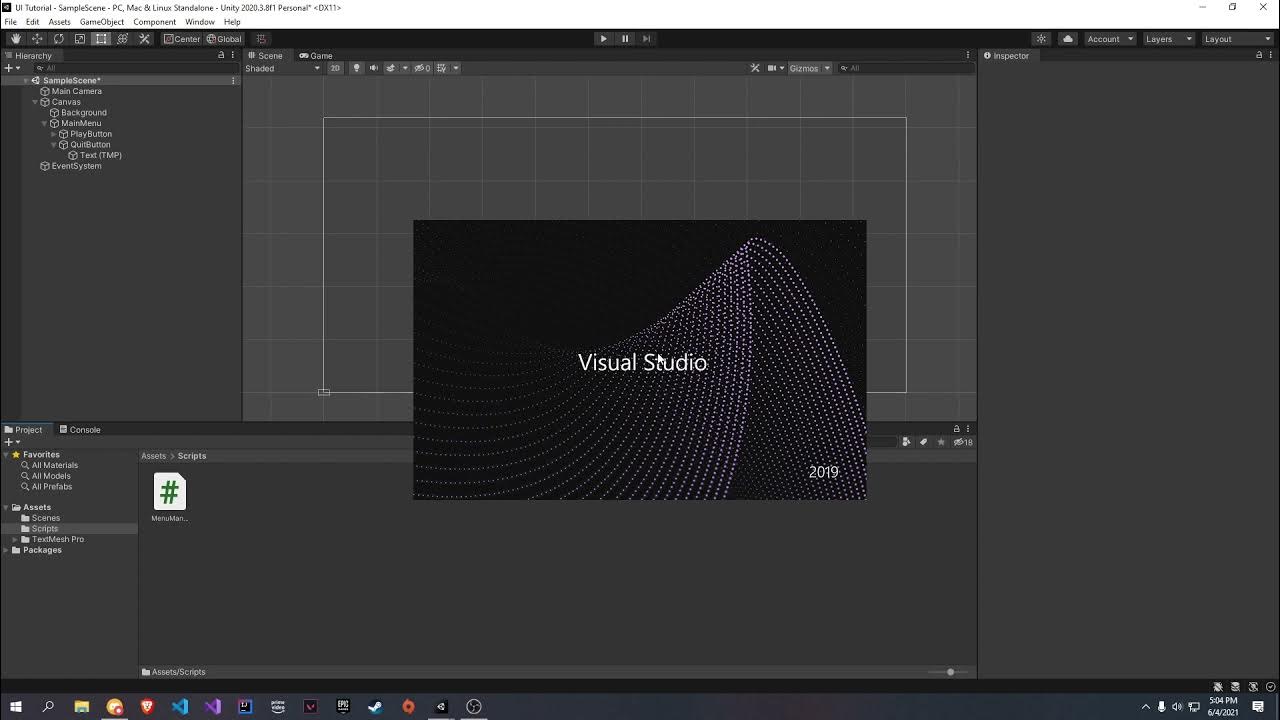This screenshot has width=1280, height=720.
Task: Open the Window menu
Action: coord(200,22)
